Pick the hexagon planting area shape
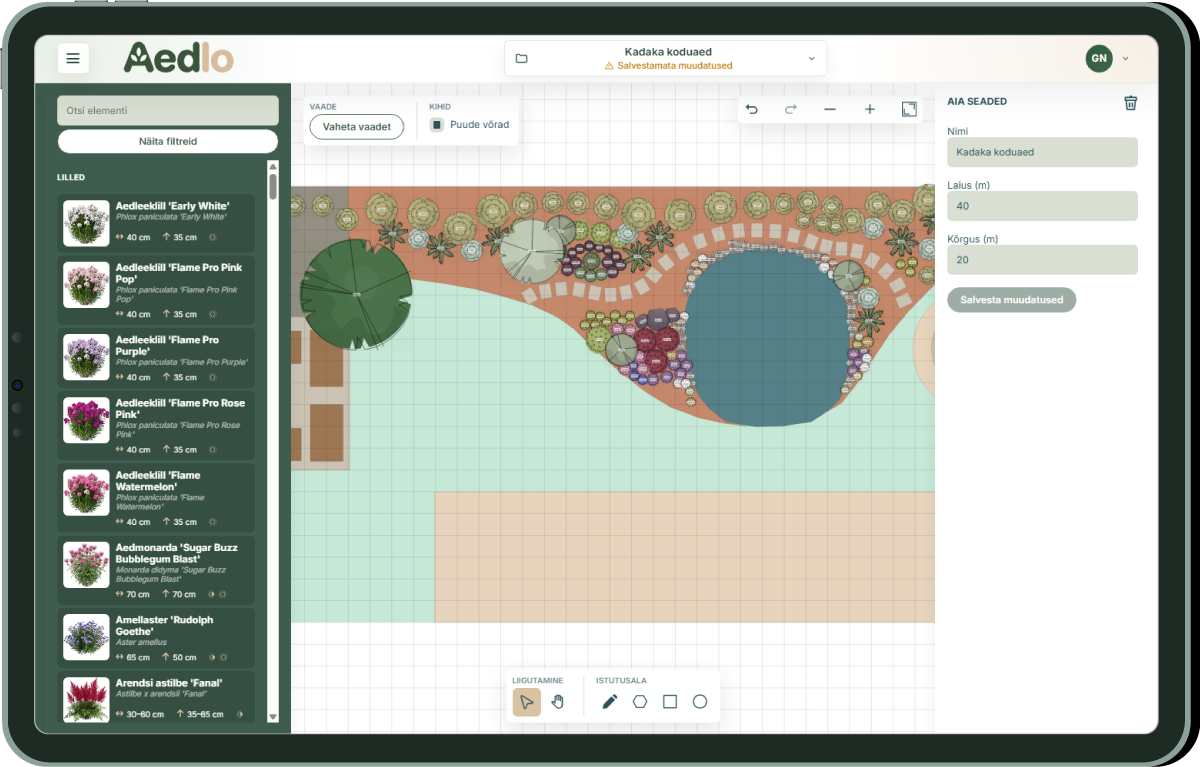This screenshot has width=1200, height=767. click(640, 702)
